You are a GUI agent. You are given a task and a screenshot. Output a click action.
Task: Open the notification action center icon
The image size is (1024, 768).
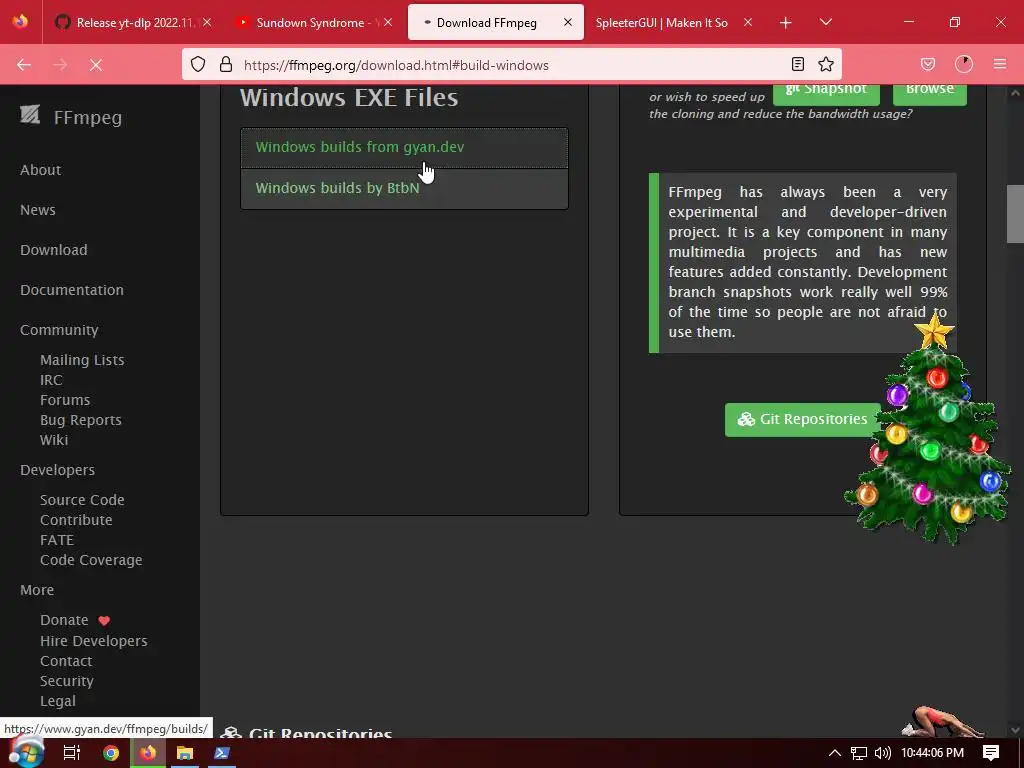tap(991, 753)
